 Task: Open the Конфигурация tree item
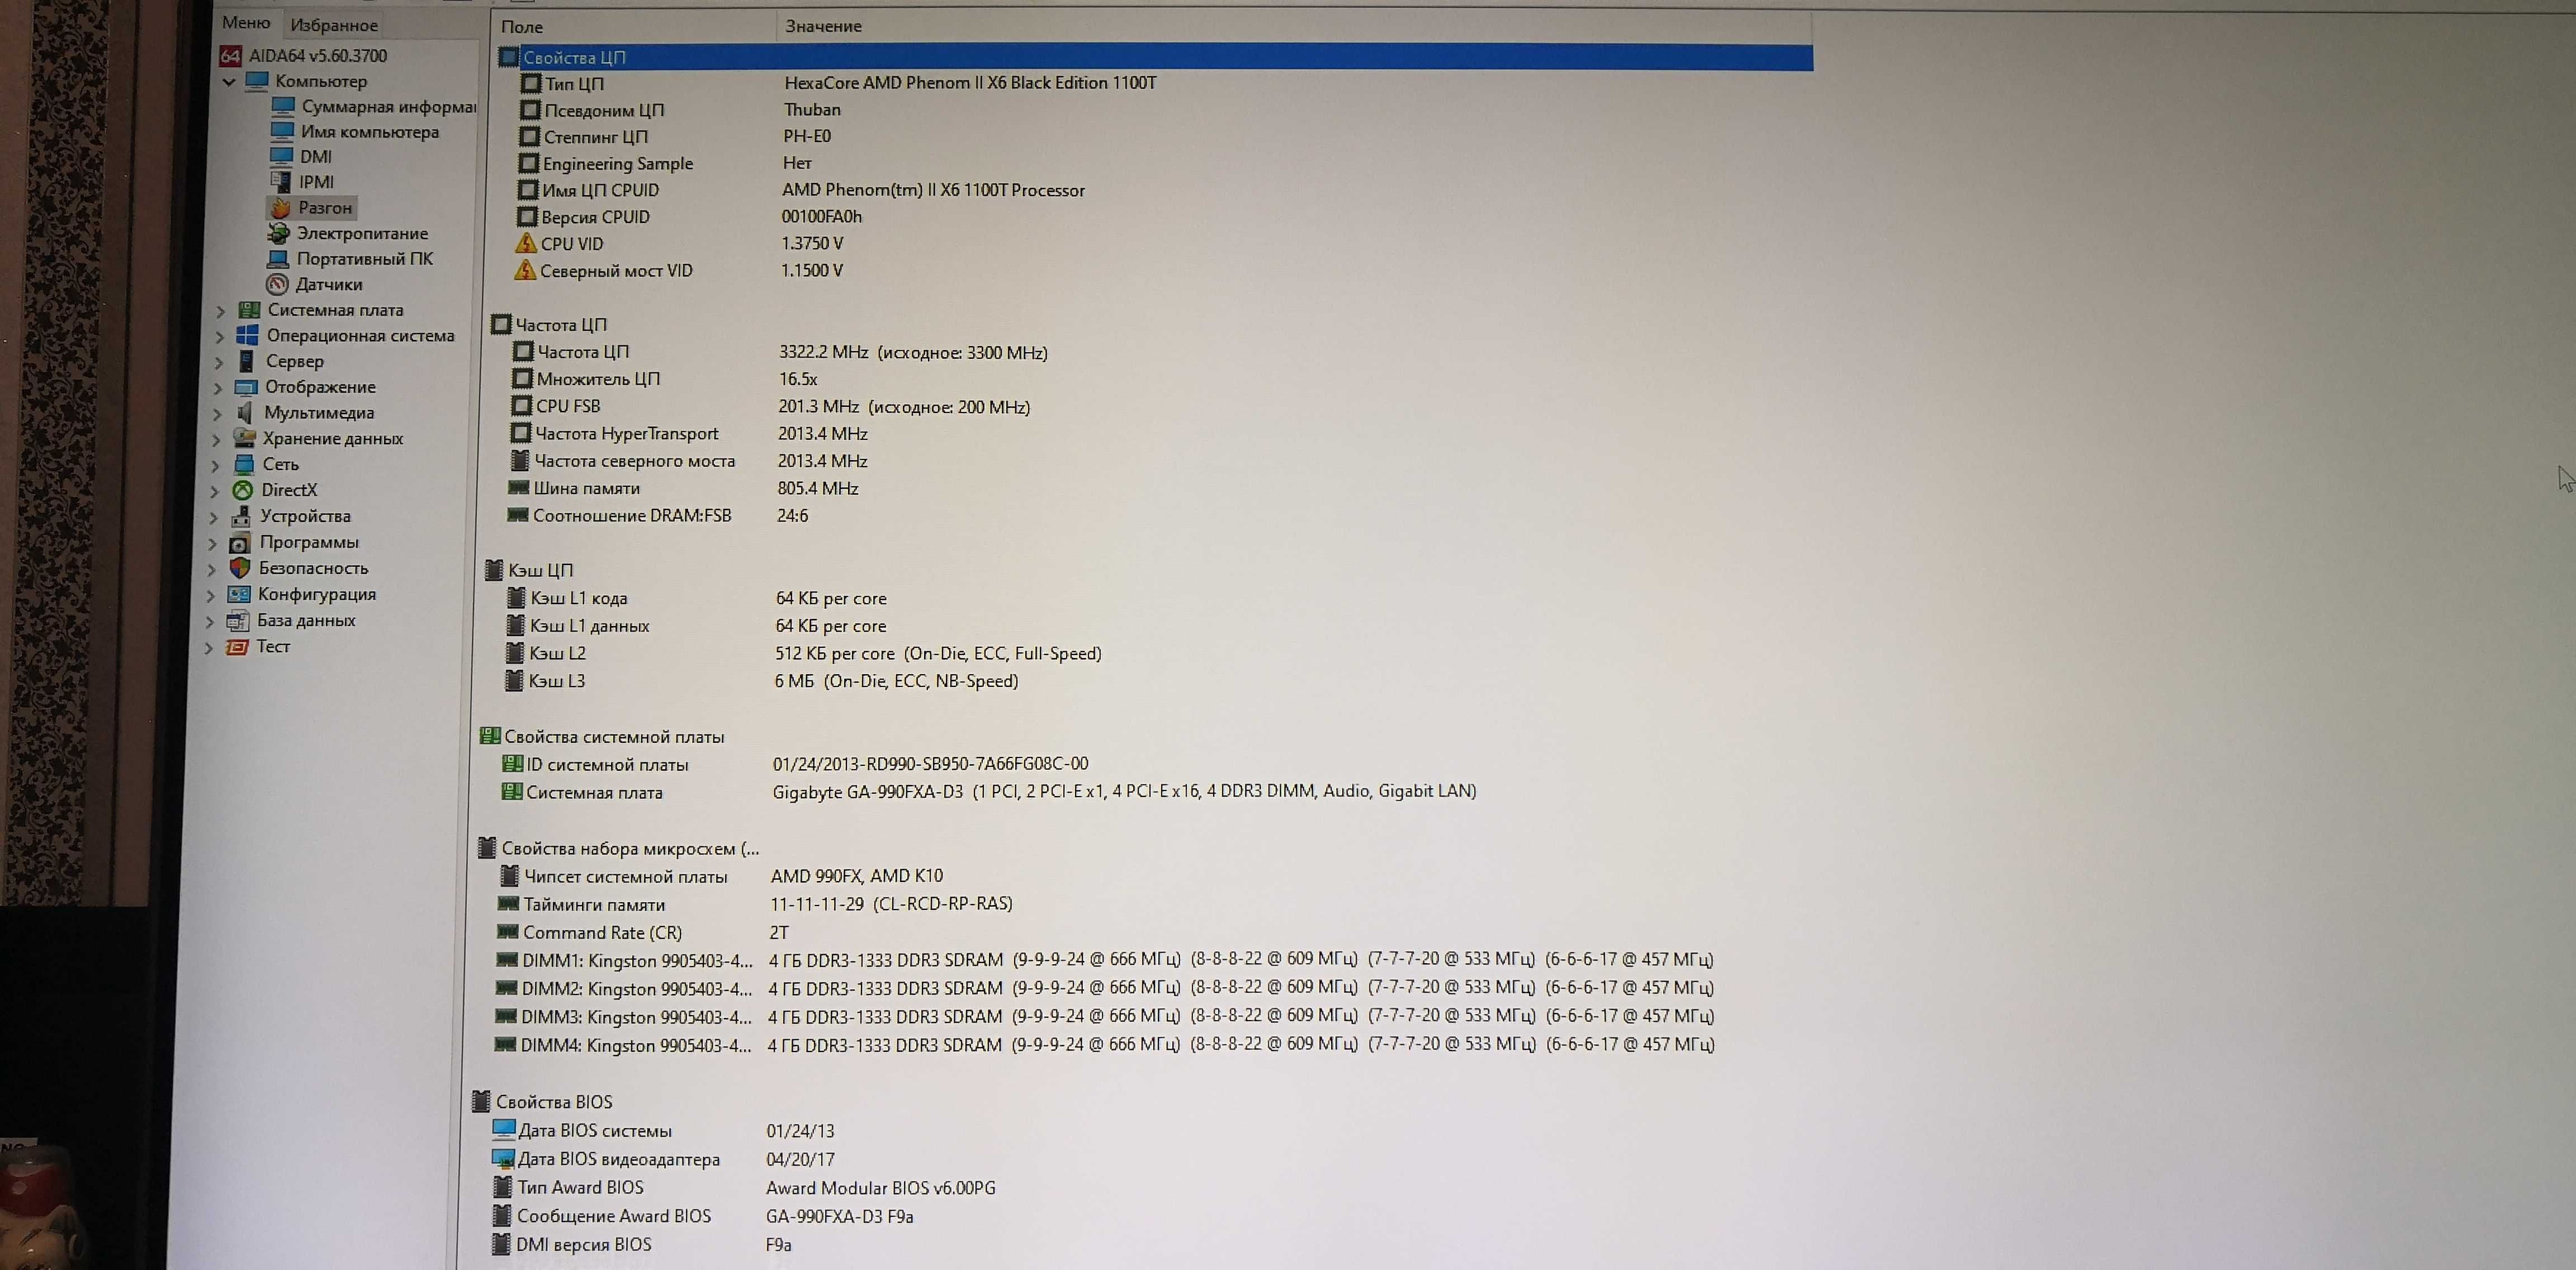(317, 594)
